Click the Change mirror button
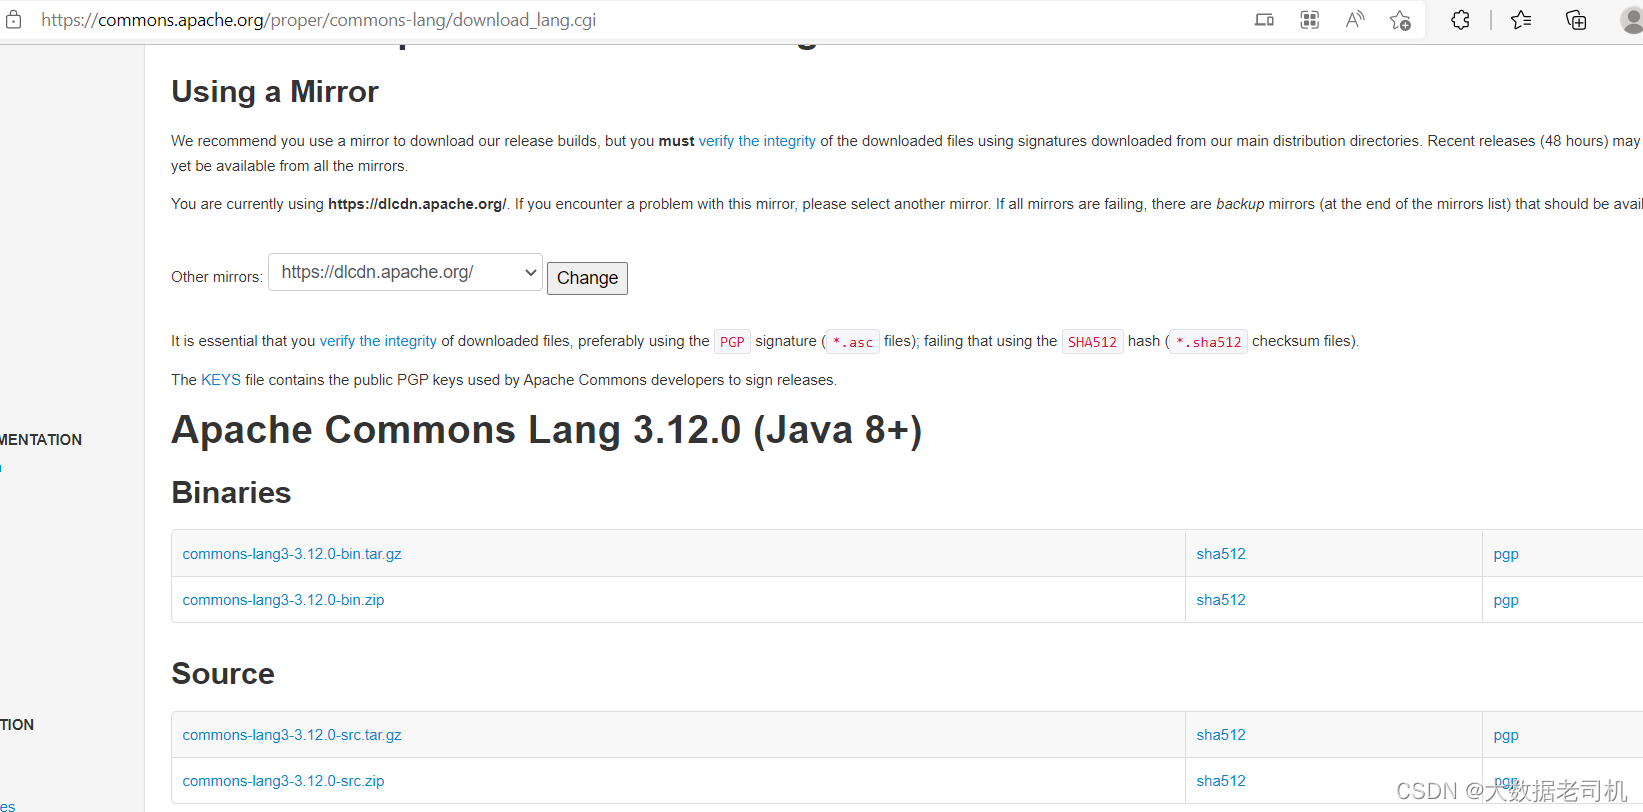The width and height of the screenshot is (1643, 812). 587,278
